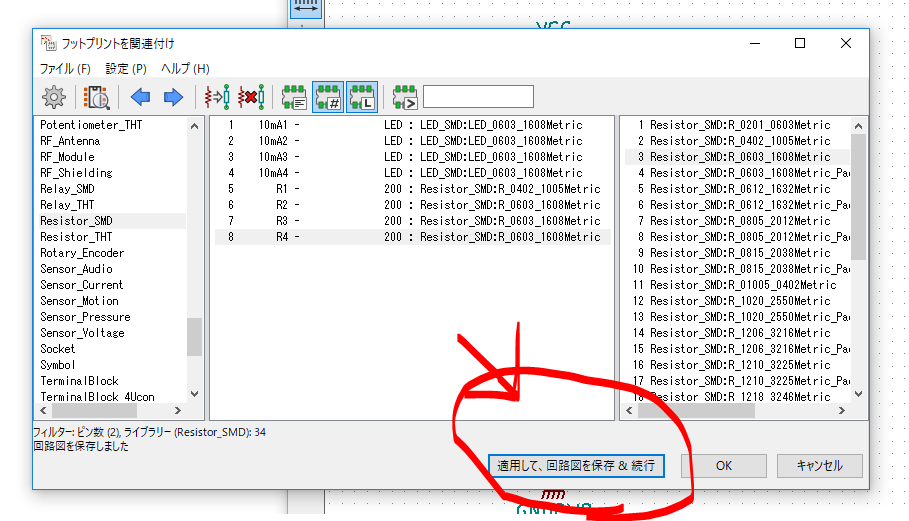Run automatic footprint association icon
Image resolution: width=909 pixels, height=521 pixels.
(x=217, y=97)
